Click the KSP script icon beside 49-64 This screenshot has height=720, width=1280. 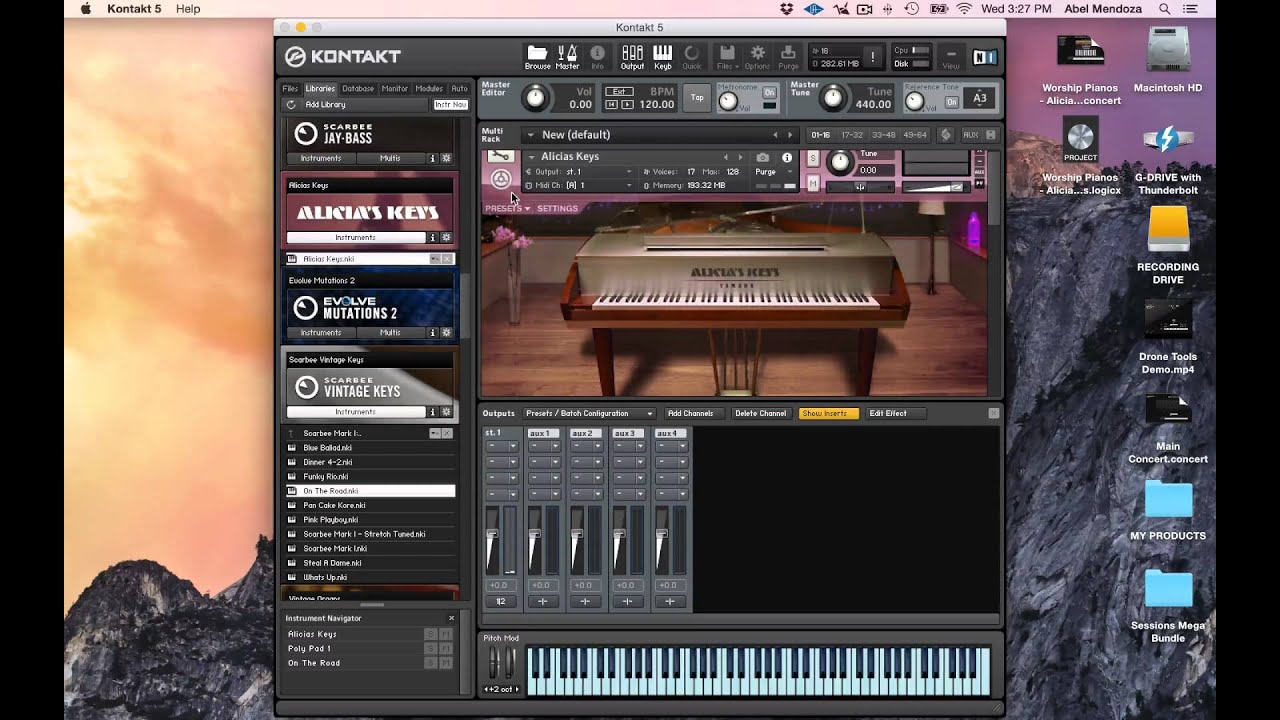coord(946,135)
